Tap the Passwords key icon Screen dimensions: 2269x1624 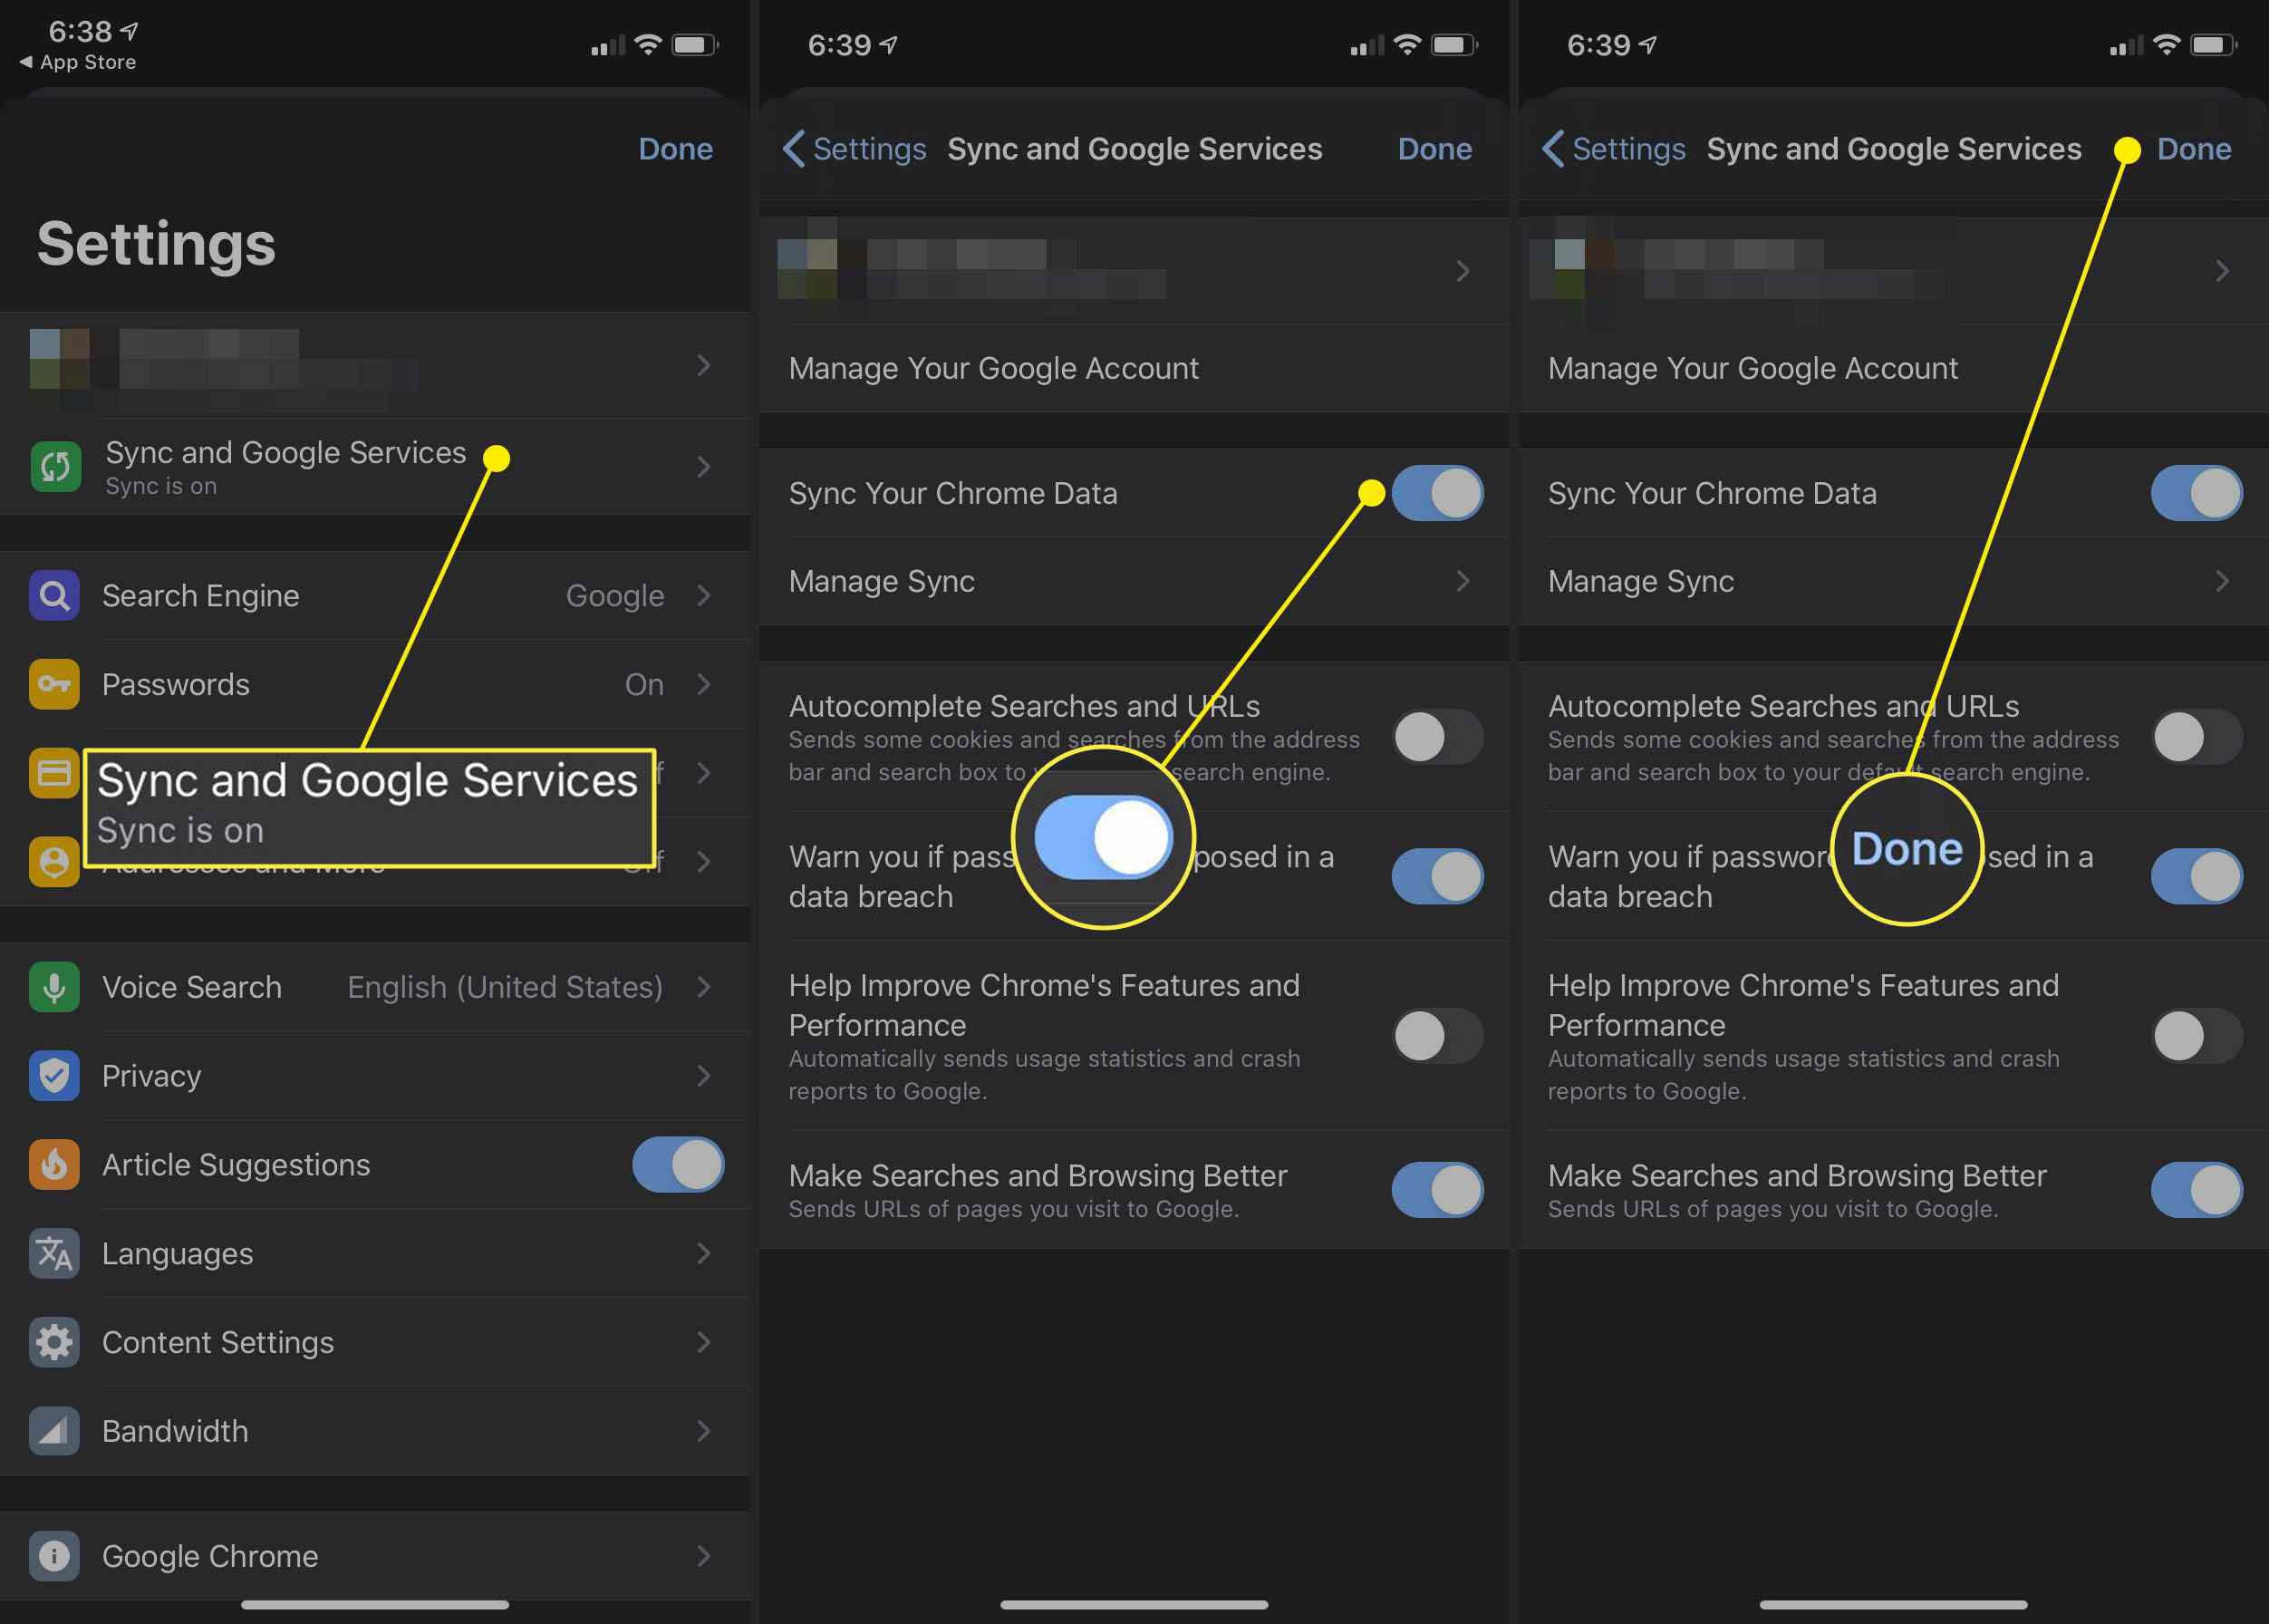(54, 685)
